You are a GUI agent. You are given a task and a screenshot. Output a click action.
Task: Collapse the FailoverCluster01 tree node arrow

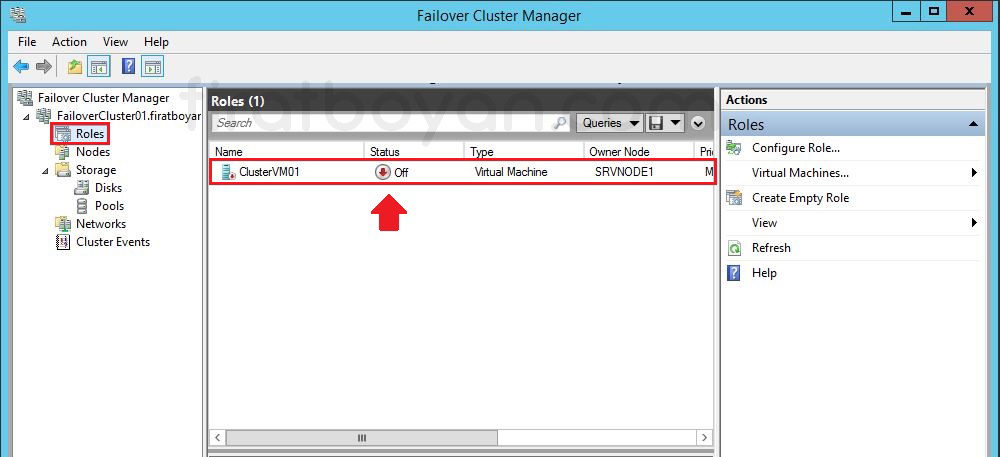point(26,116)
